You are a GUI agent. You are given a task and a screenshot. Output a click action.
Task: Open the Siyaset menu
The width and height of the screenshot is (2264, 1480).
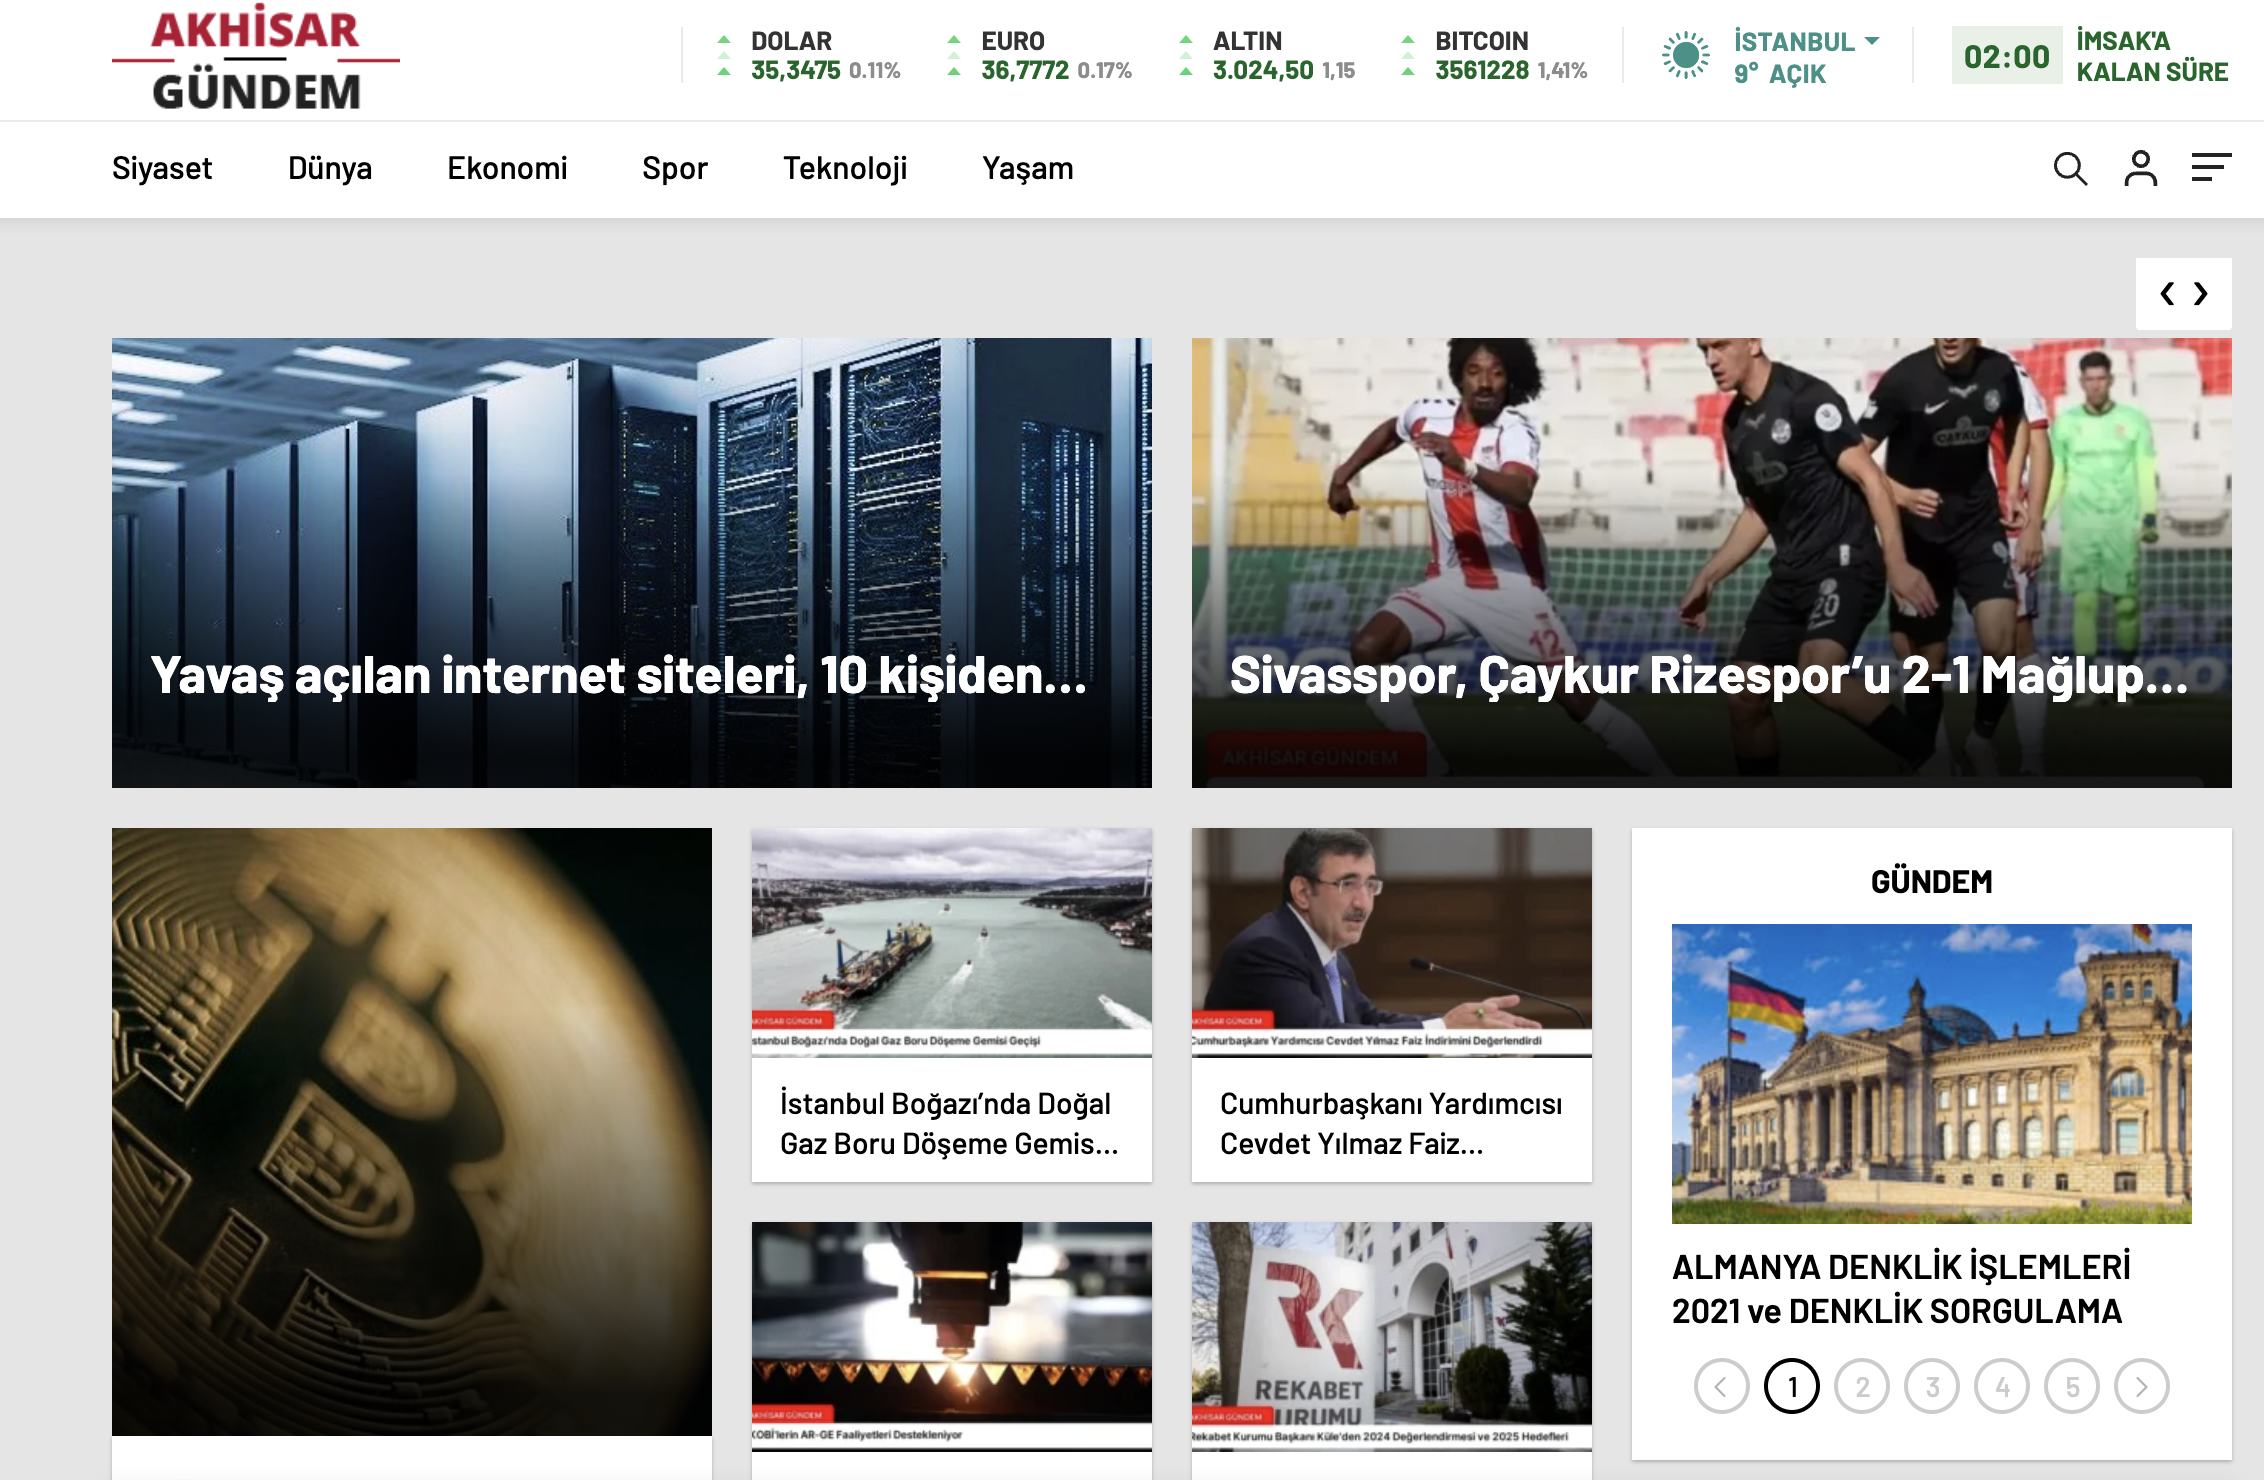[x=162, y=168]
